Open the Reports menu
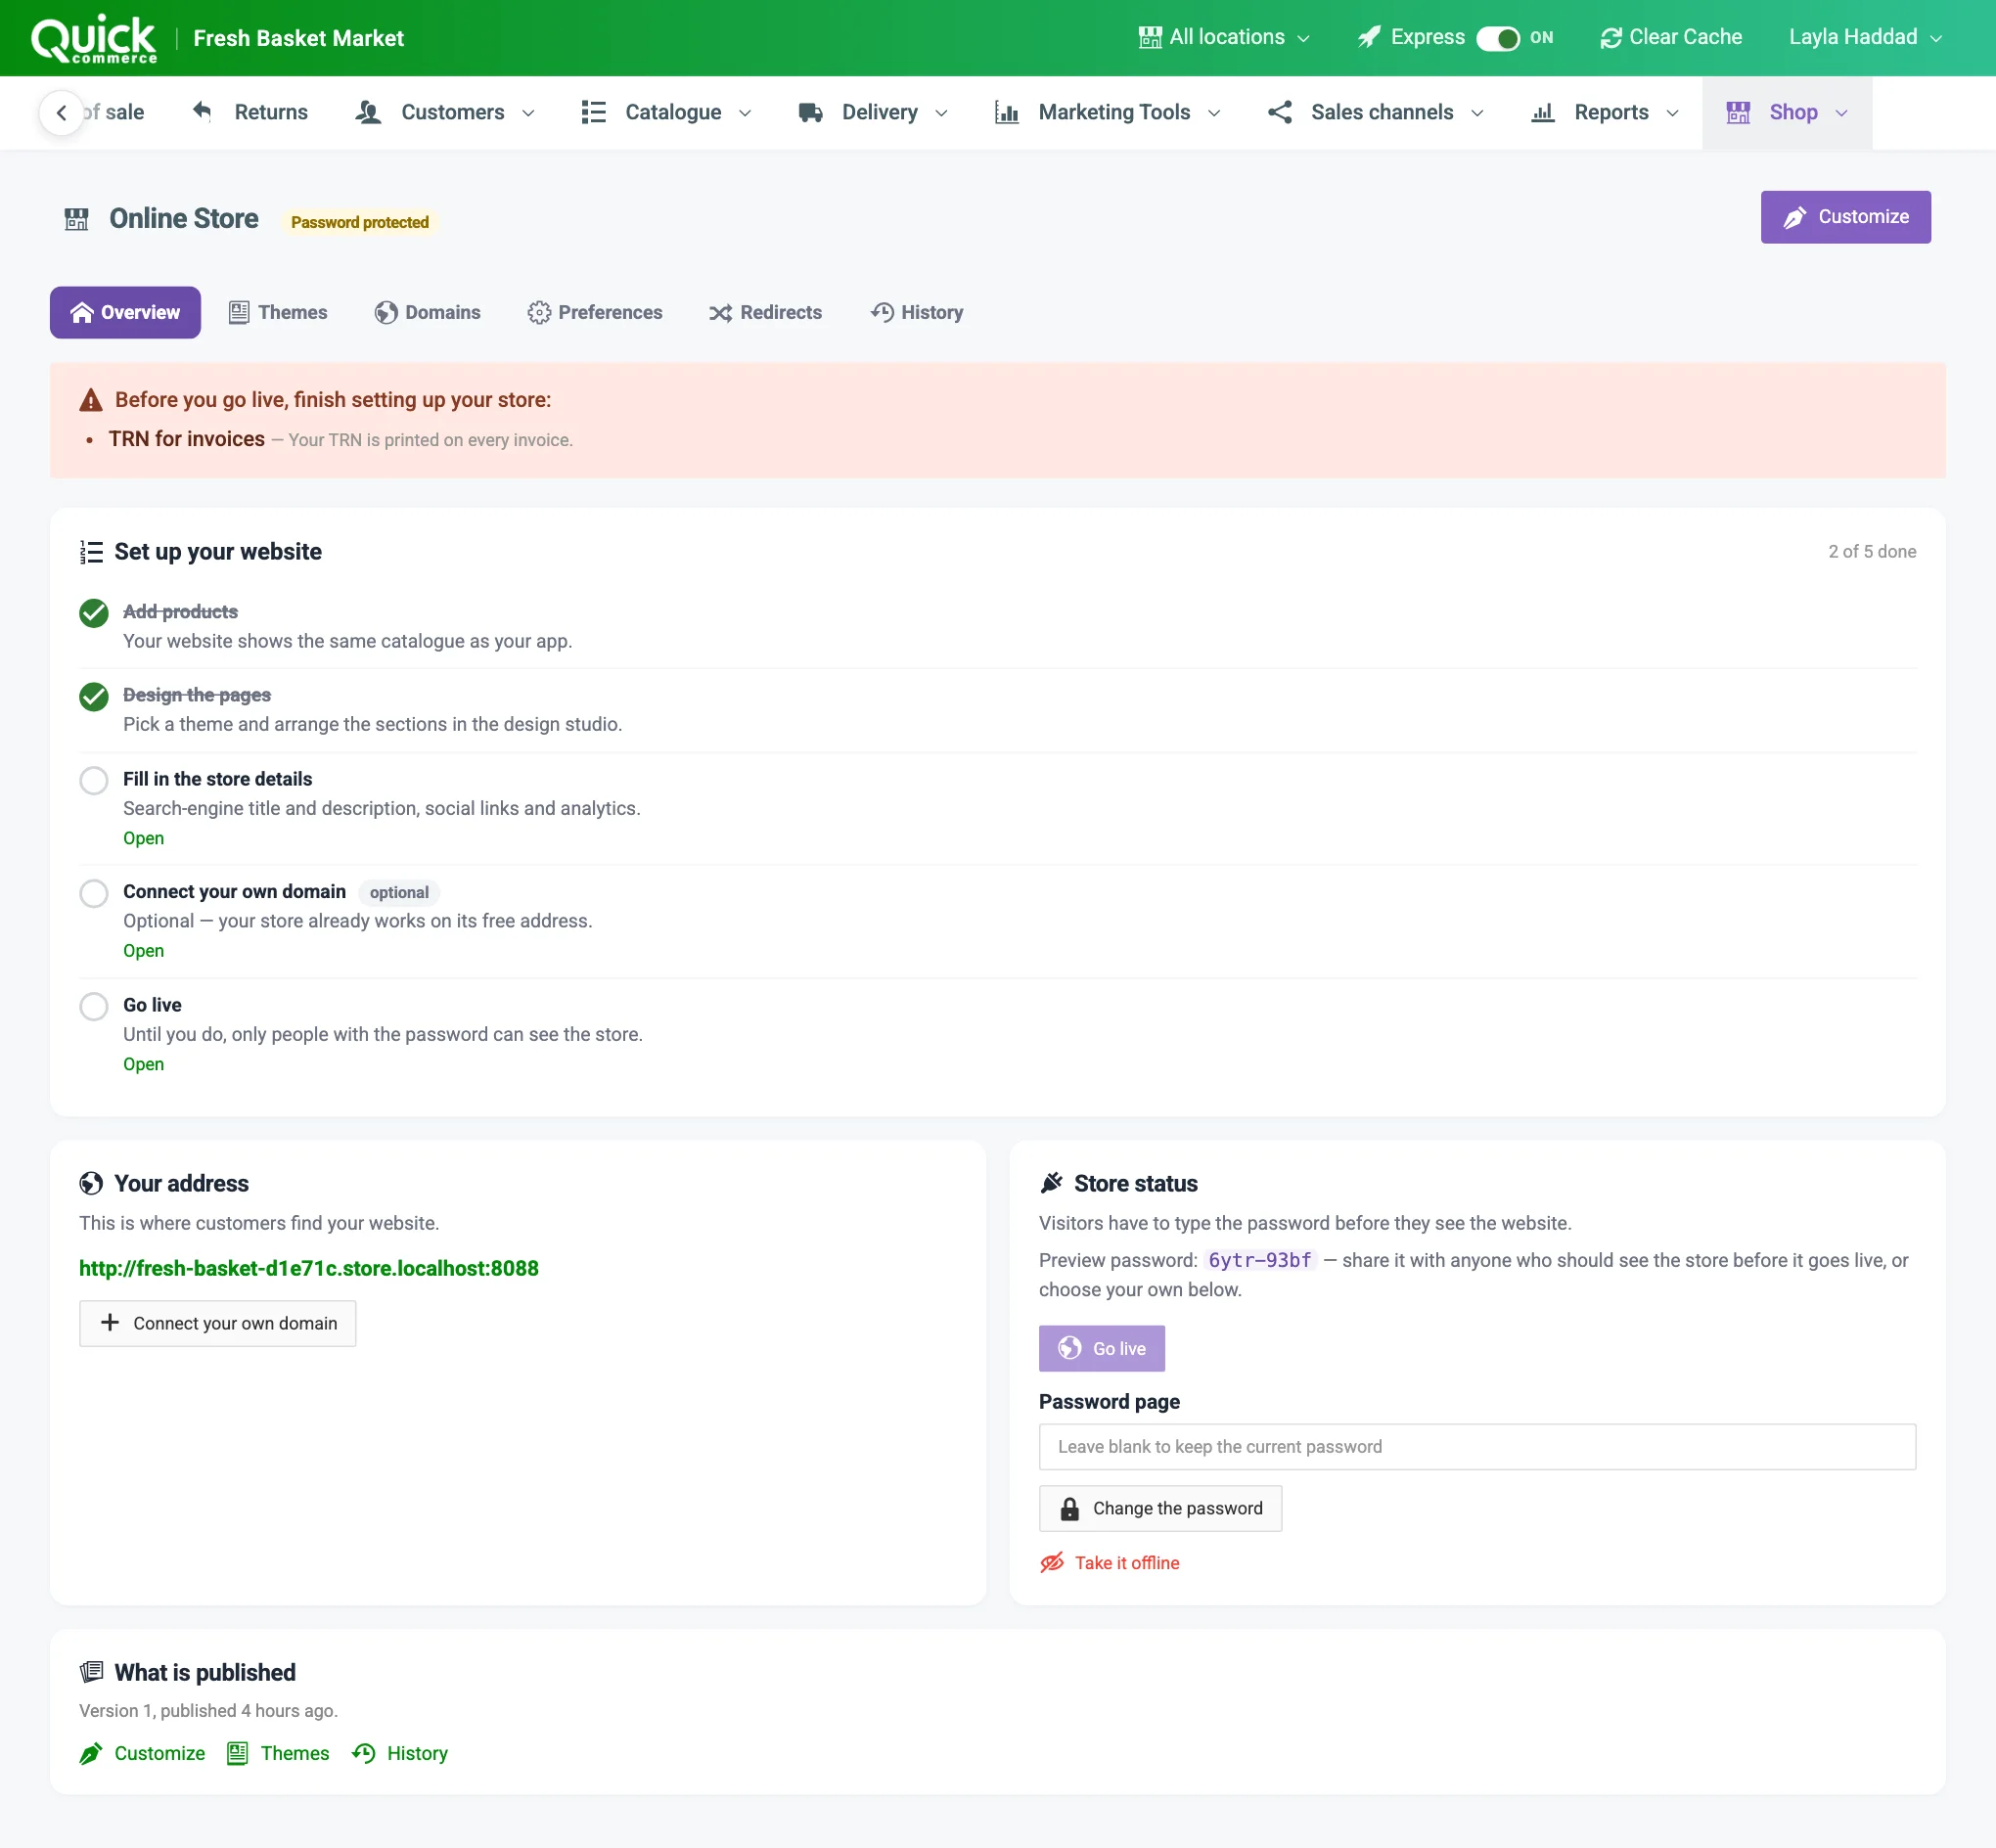 pos(1605,113)
